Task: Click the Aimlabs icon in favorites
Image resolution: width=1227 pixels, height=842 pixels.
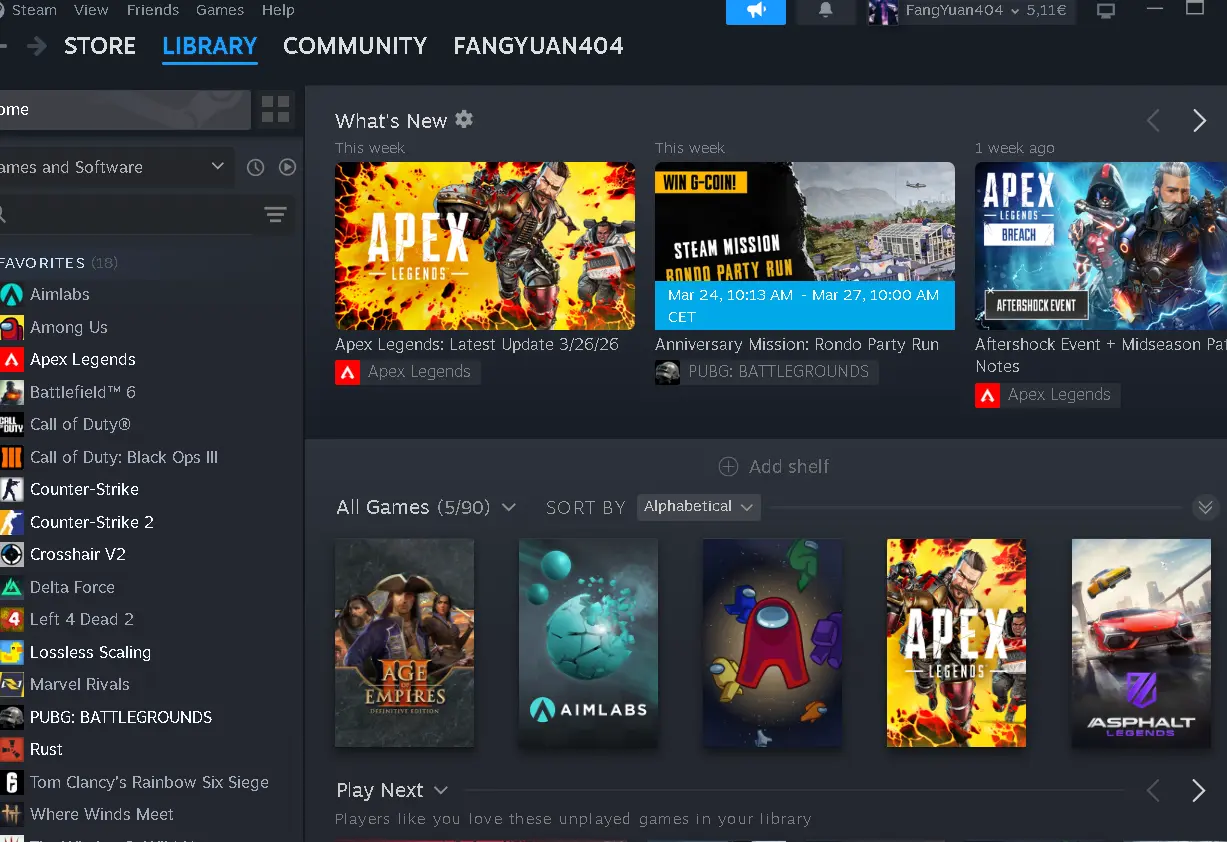Action: pyautogui.click(x=11, y=294)
